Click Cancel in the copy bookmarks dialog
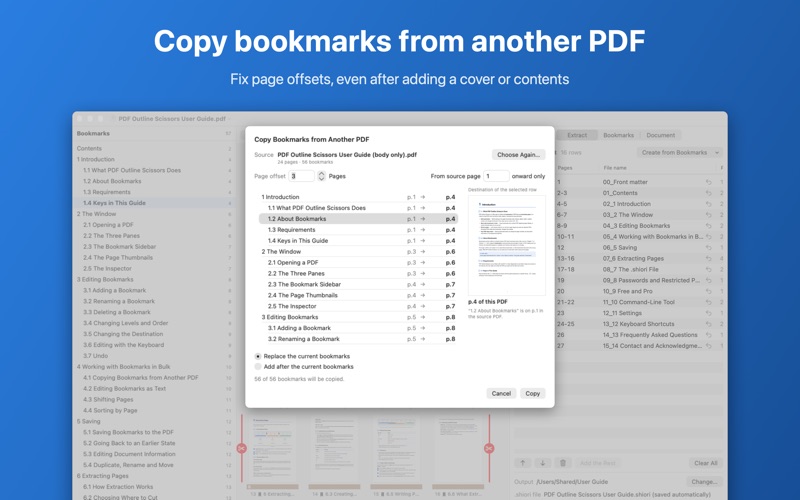Viewport: 800px width, 500px height. 501,393
